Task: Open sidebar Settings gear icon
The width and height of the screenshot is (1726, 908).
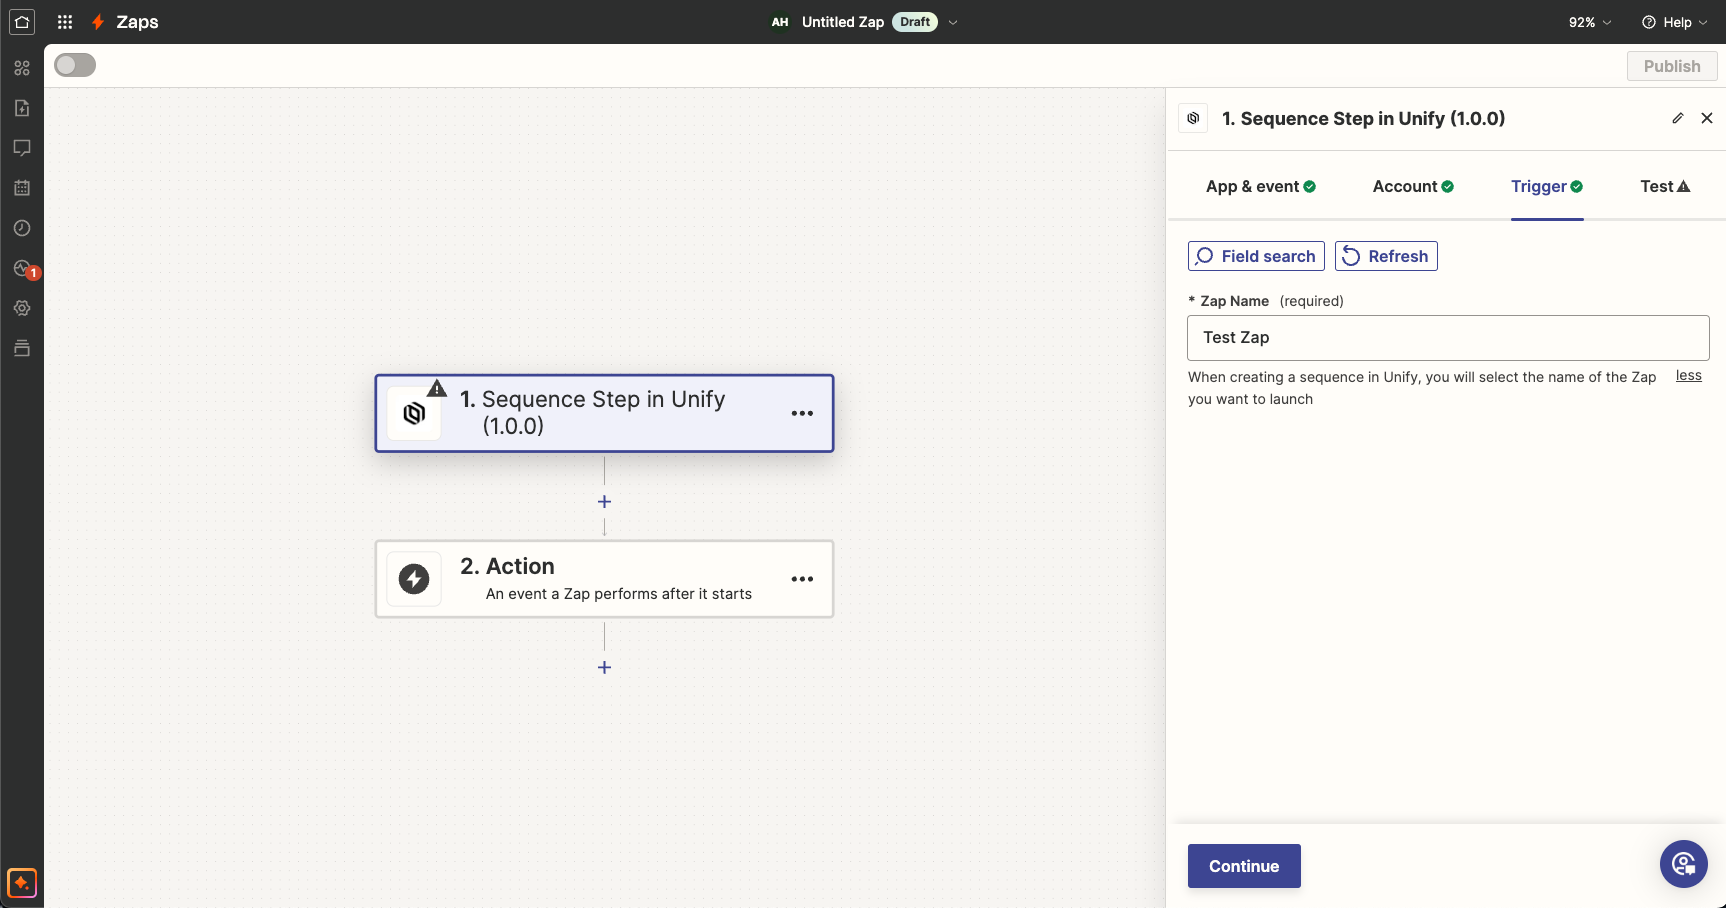Action: pyautogui.click(x=22, y=308)
